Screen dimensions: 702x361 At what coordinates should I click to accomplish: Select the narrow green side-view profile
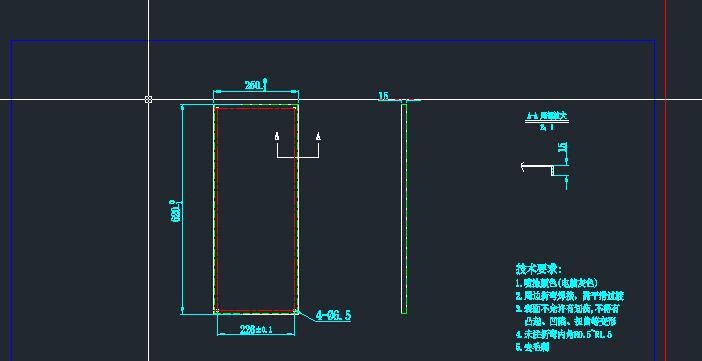(x=404, y=209)
